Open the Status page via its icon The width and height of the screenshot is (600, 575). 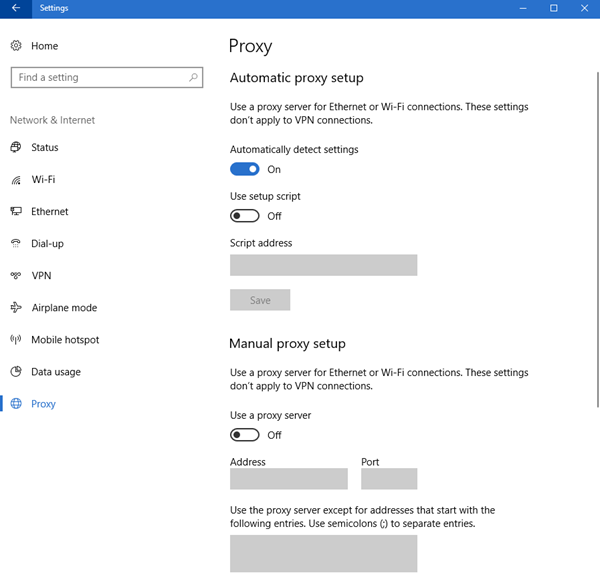tap(16, 148)
